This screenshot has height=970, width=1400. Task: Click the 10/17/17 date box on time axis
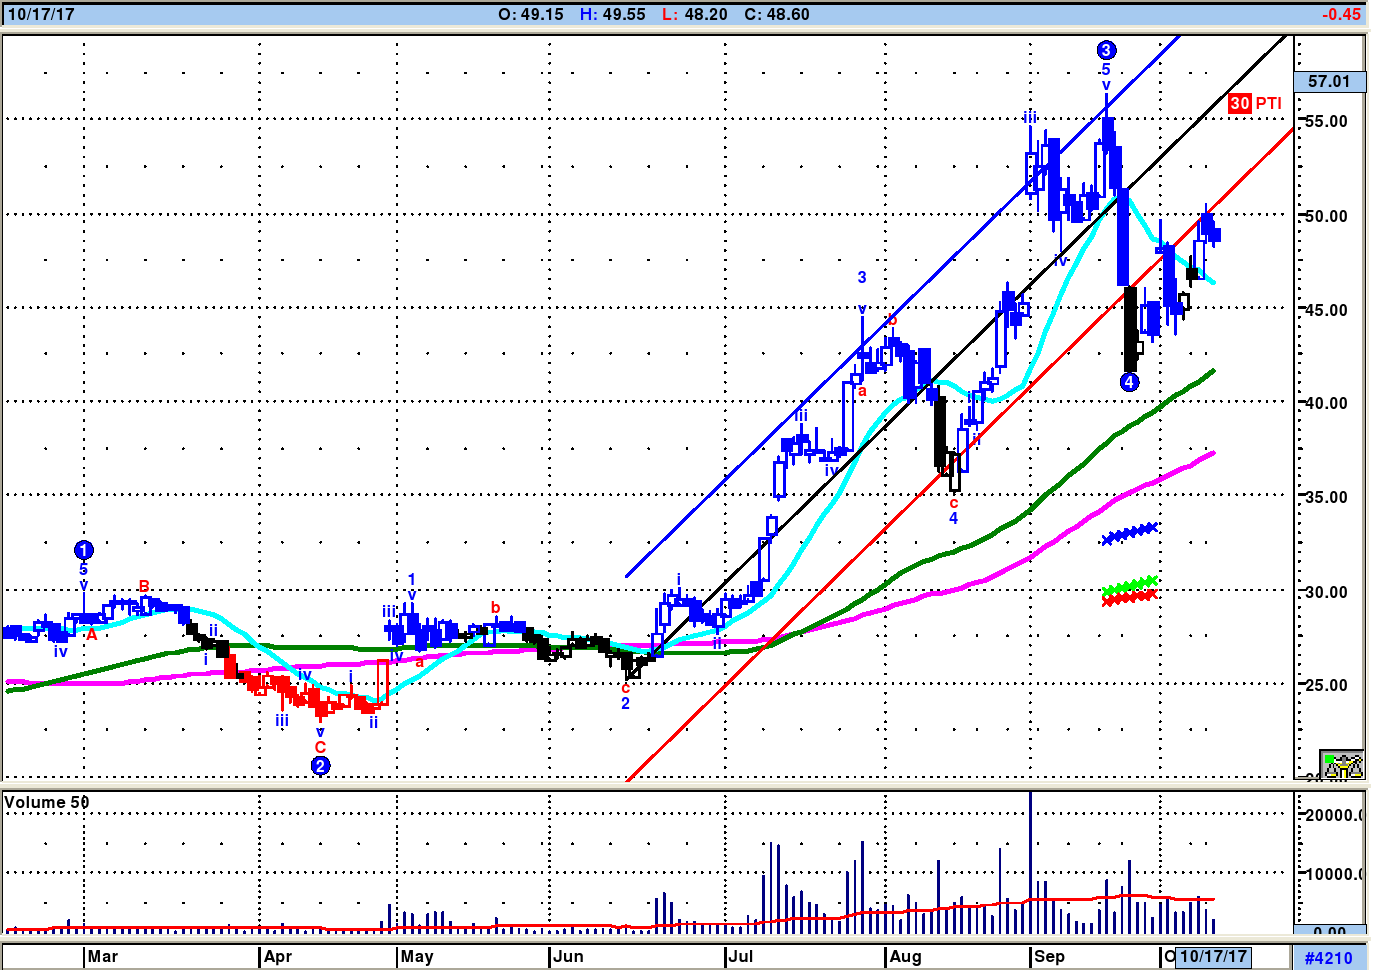1213,957
